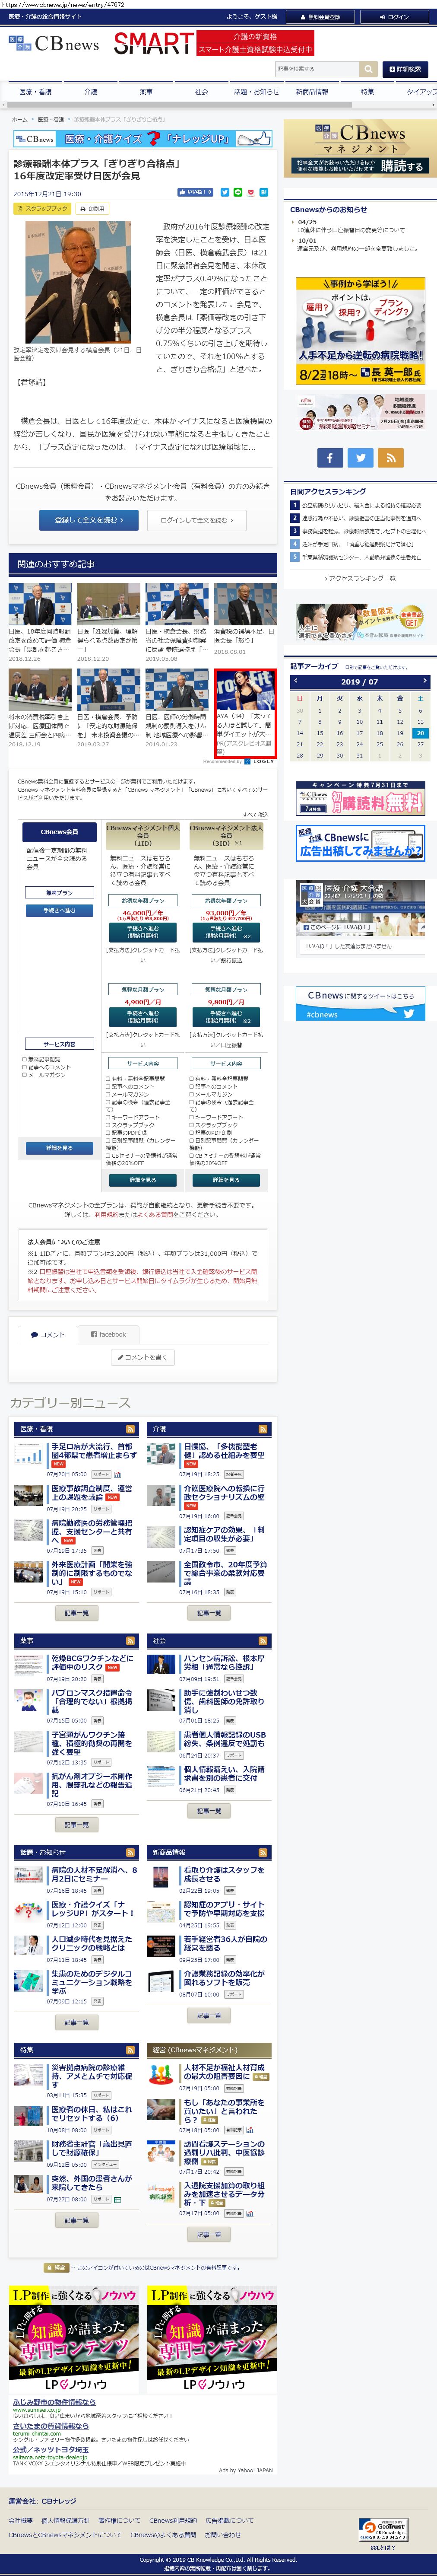Viewport: 437px width, 2576px height.
Task: Open the 特集 navigation menu
Action: coord(367,92)
